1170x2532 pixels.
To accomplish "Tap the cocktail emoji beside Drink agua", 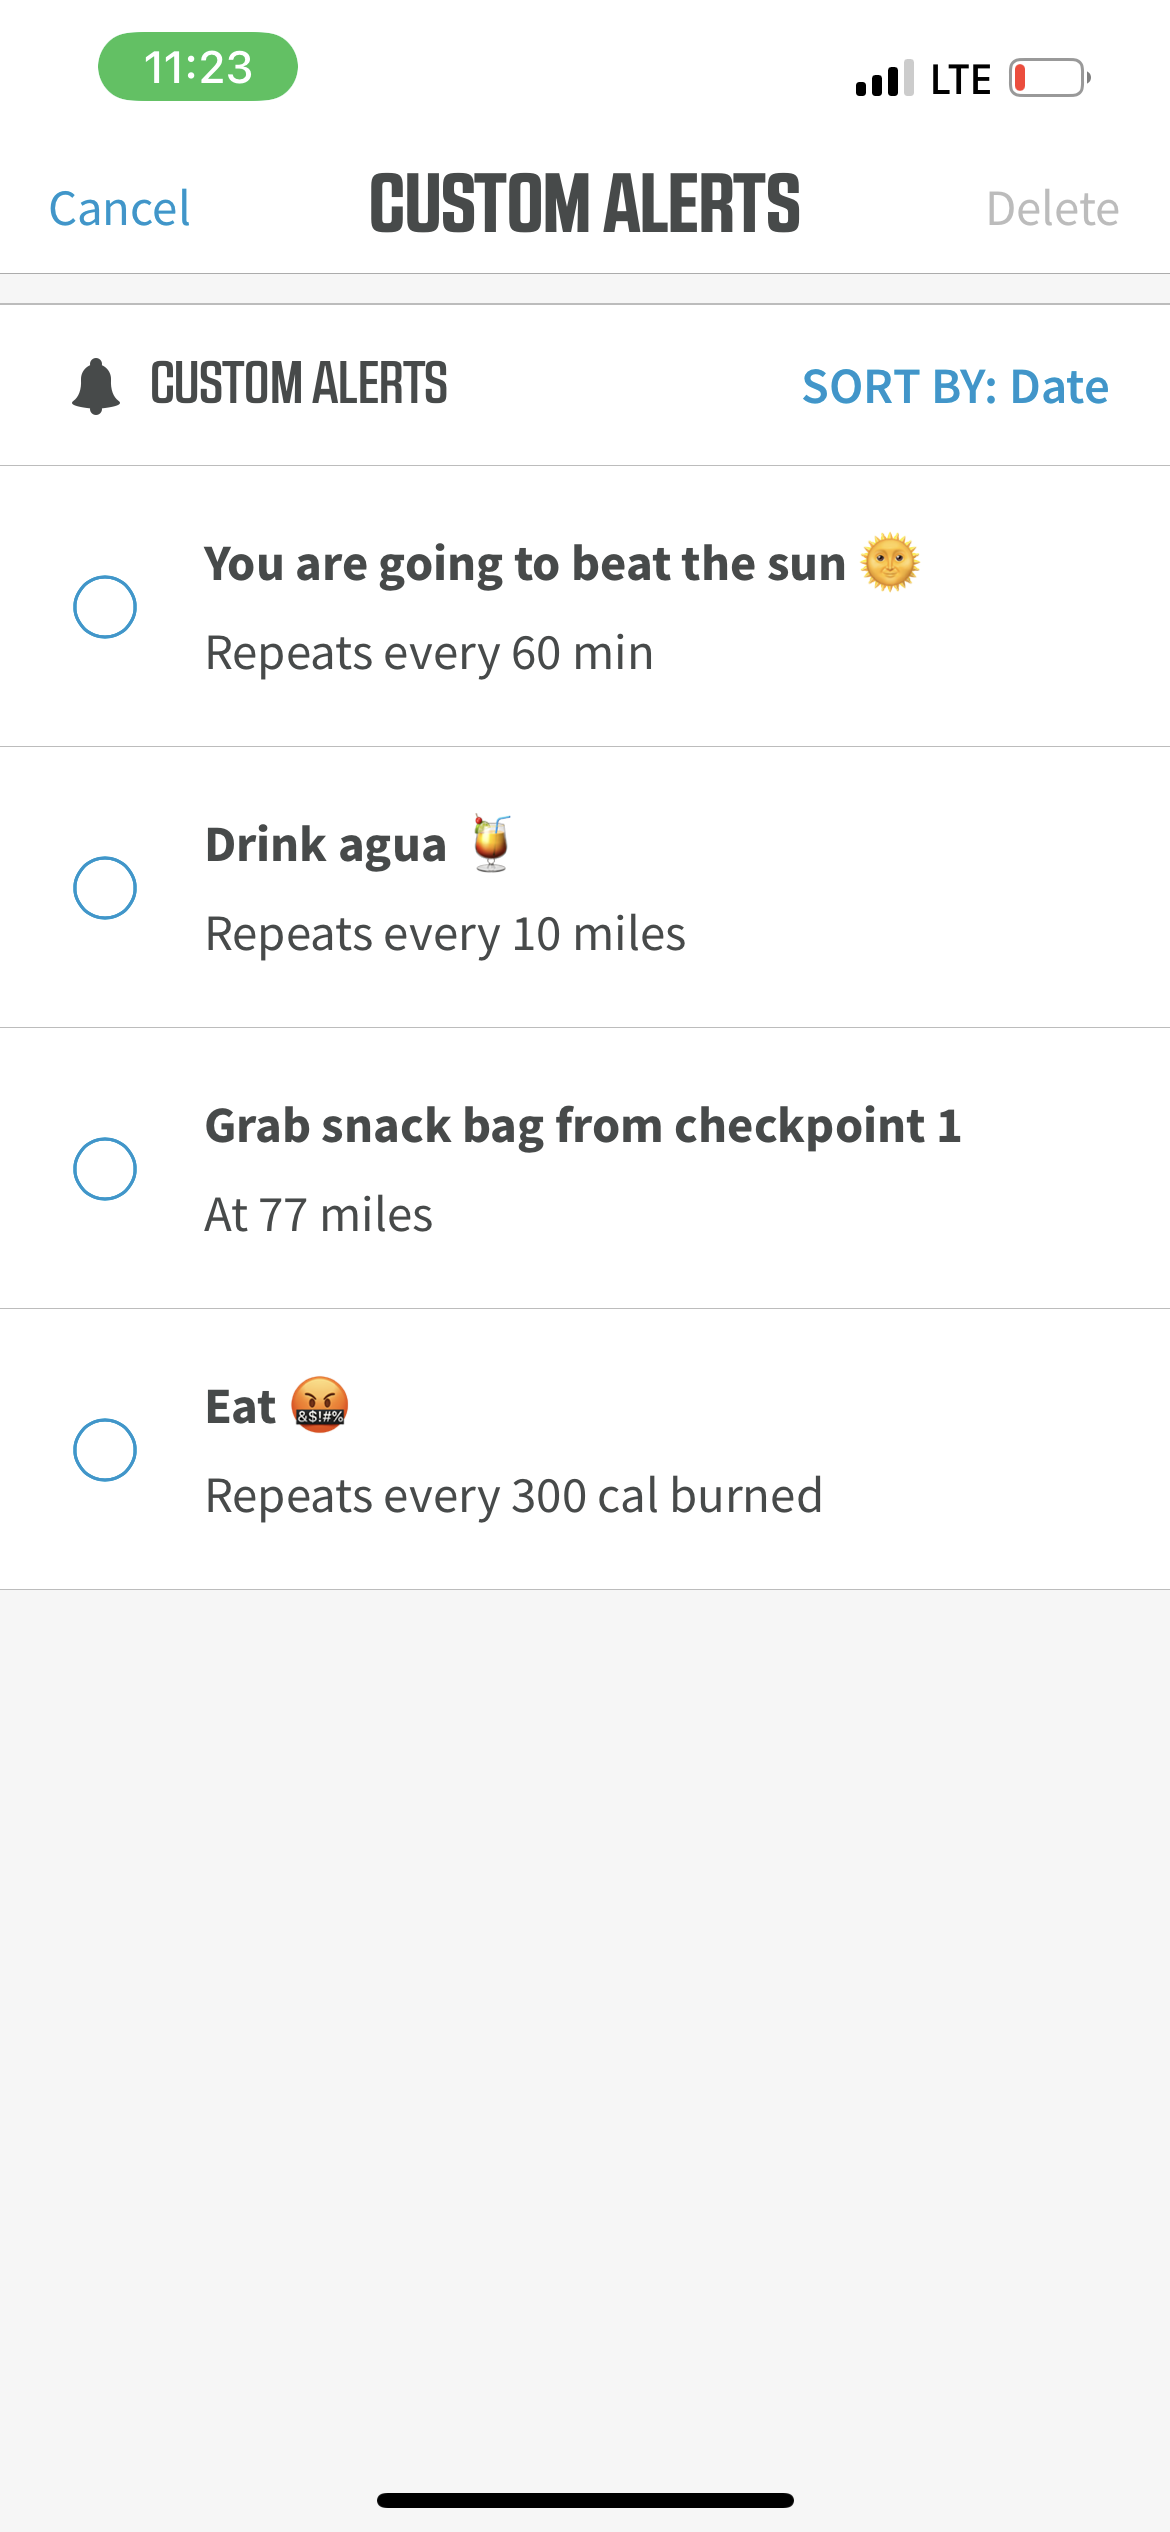I will point(491,844).
